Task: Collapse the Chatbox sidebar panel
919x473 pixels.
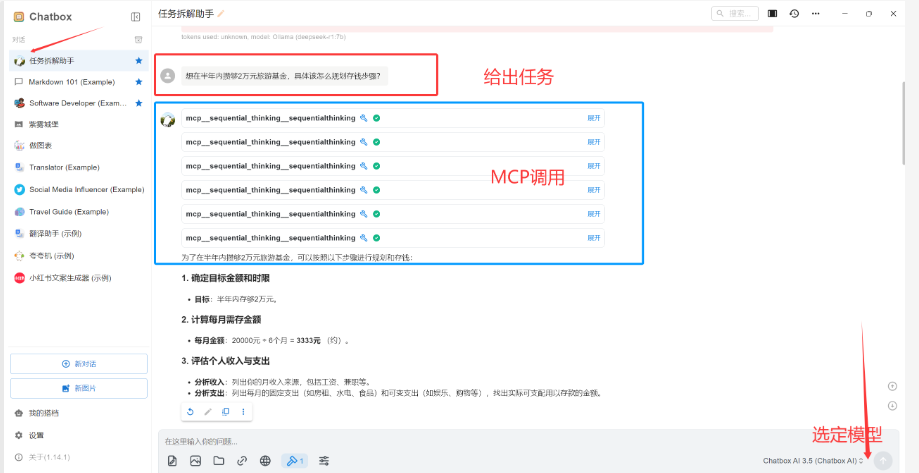Action: coord(135,17)
